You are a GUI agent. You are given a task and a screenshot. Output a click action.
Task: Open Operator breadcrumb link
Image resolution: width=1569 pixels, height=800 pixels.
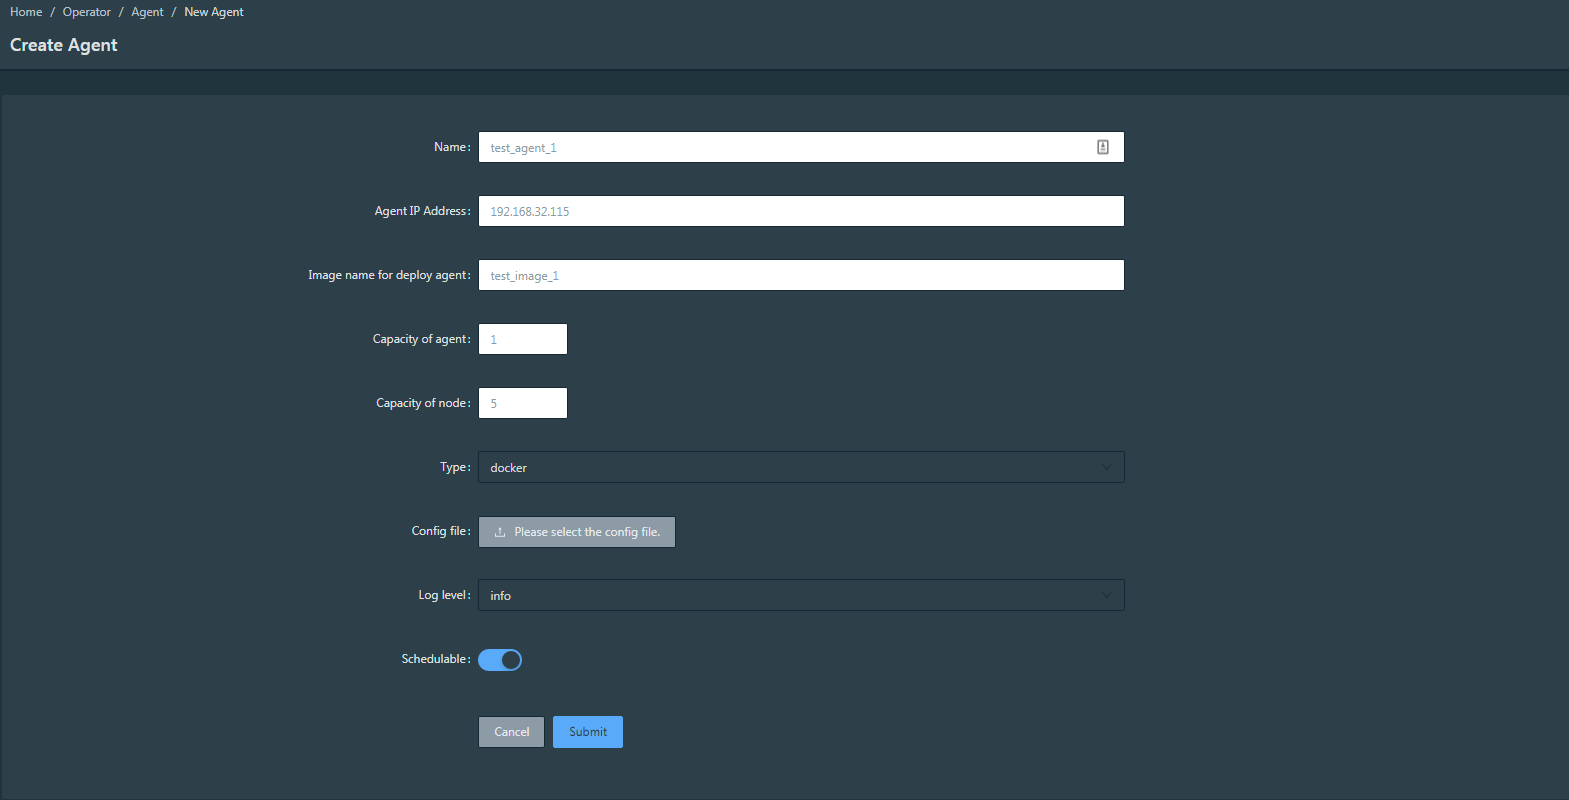tap(87, 12)
